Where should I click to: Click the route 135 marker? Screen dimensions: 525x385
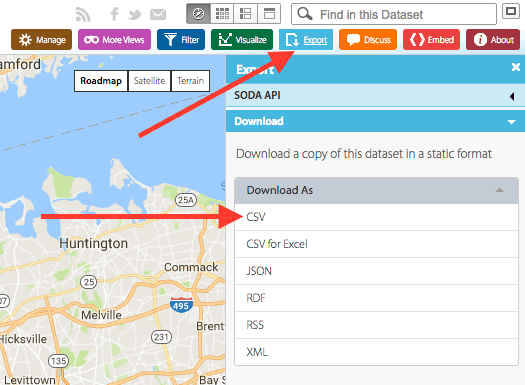tap(59, 361)
